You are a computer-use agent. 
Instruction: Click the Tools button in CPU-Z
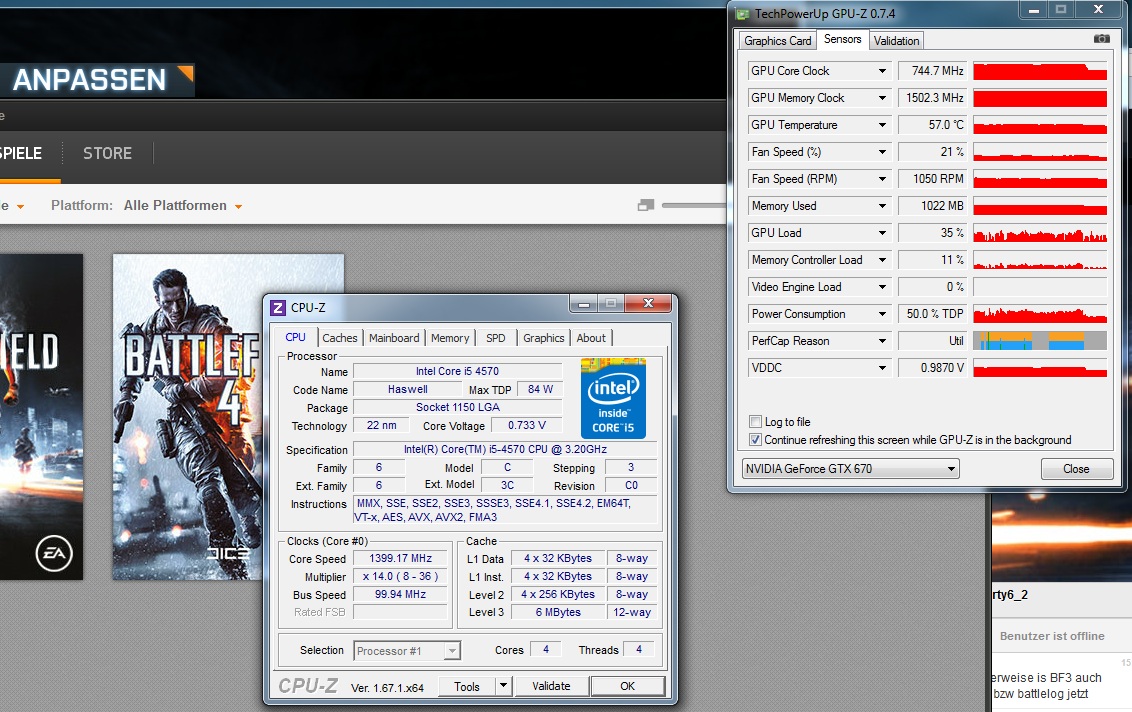tap(467, 686)
